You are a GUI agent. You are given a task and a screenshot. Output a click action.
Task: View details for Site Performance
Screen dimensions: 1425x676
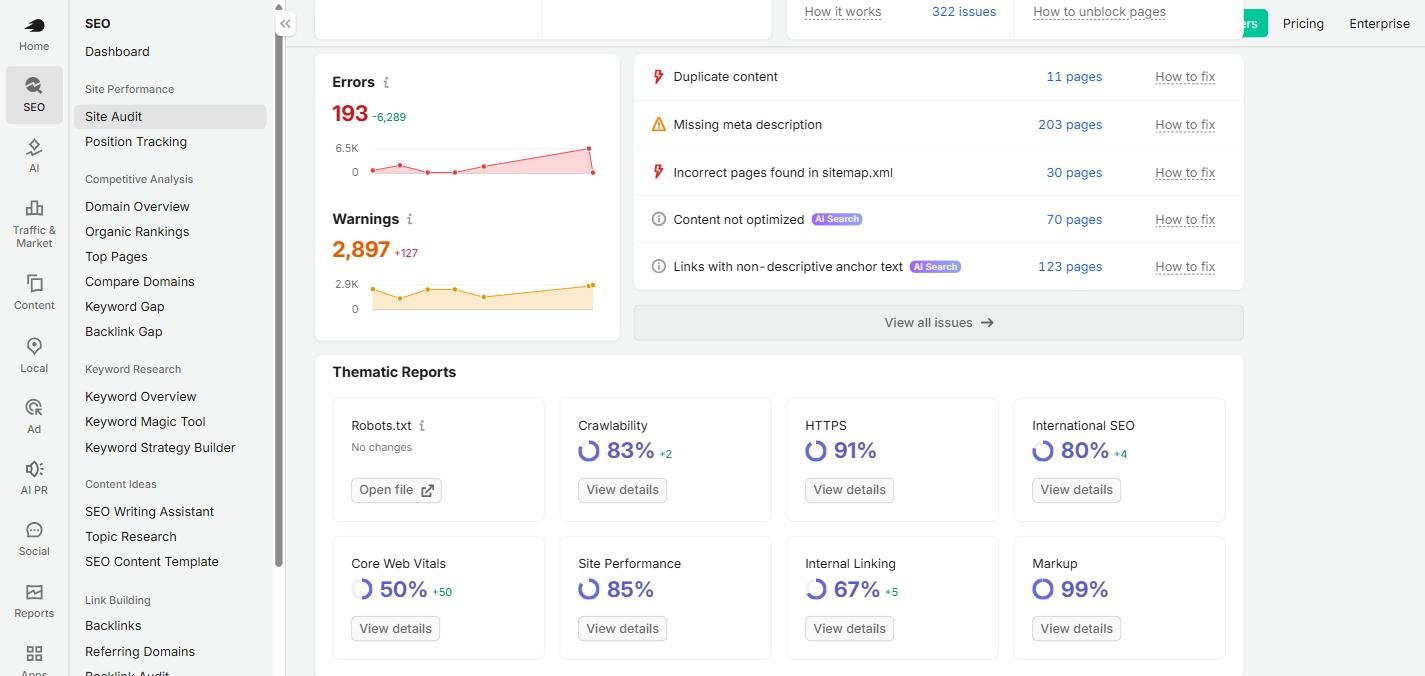(x=622, y=628)
